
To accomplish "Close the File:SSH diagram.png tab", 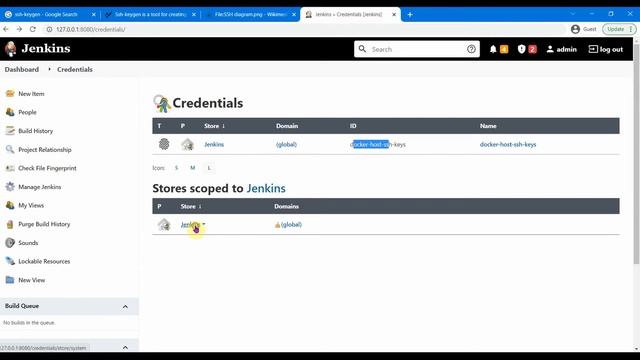I will 294,14.
